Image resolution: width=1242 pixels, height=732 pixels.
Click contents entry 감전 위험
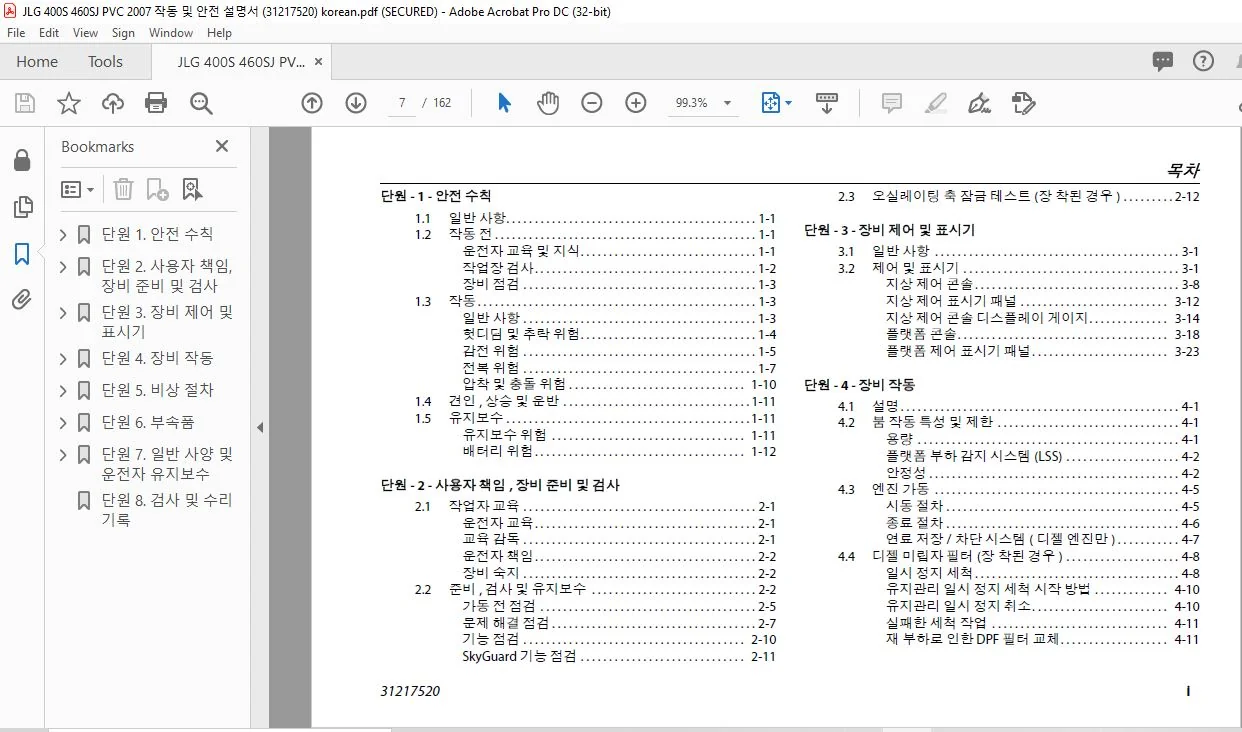619,351
